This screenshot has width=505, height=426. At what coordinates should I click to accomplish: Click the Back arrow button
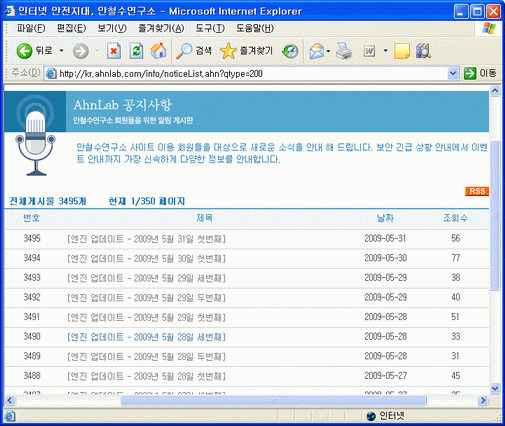24,51
